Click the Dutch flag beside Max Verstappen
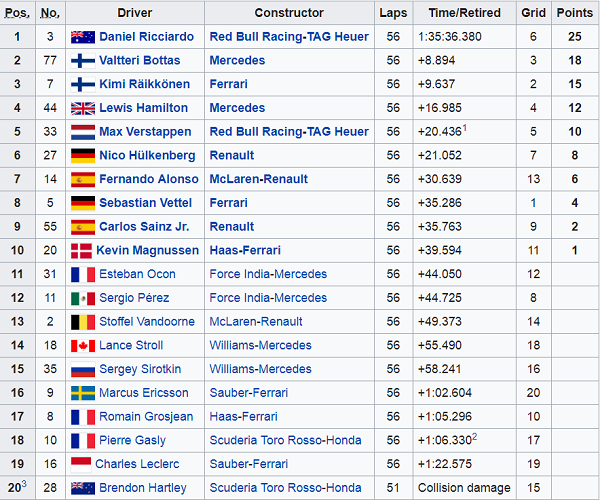 click(x=83, y=132)
